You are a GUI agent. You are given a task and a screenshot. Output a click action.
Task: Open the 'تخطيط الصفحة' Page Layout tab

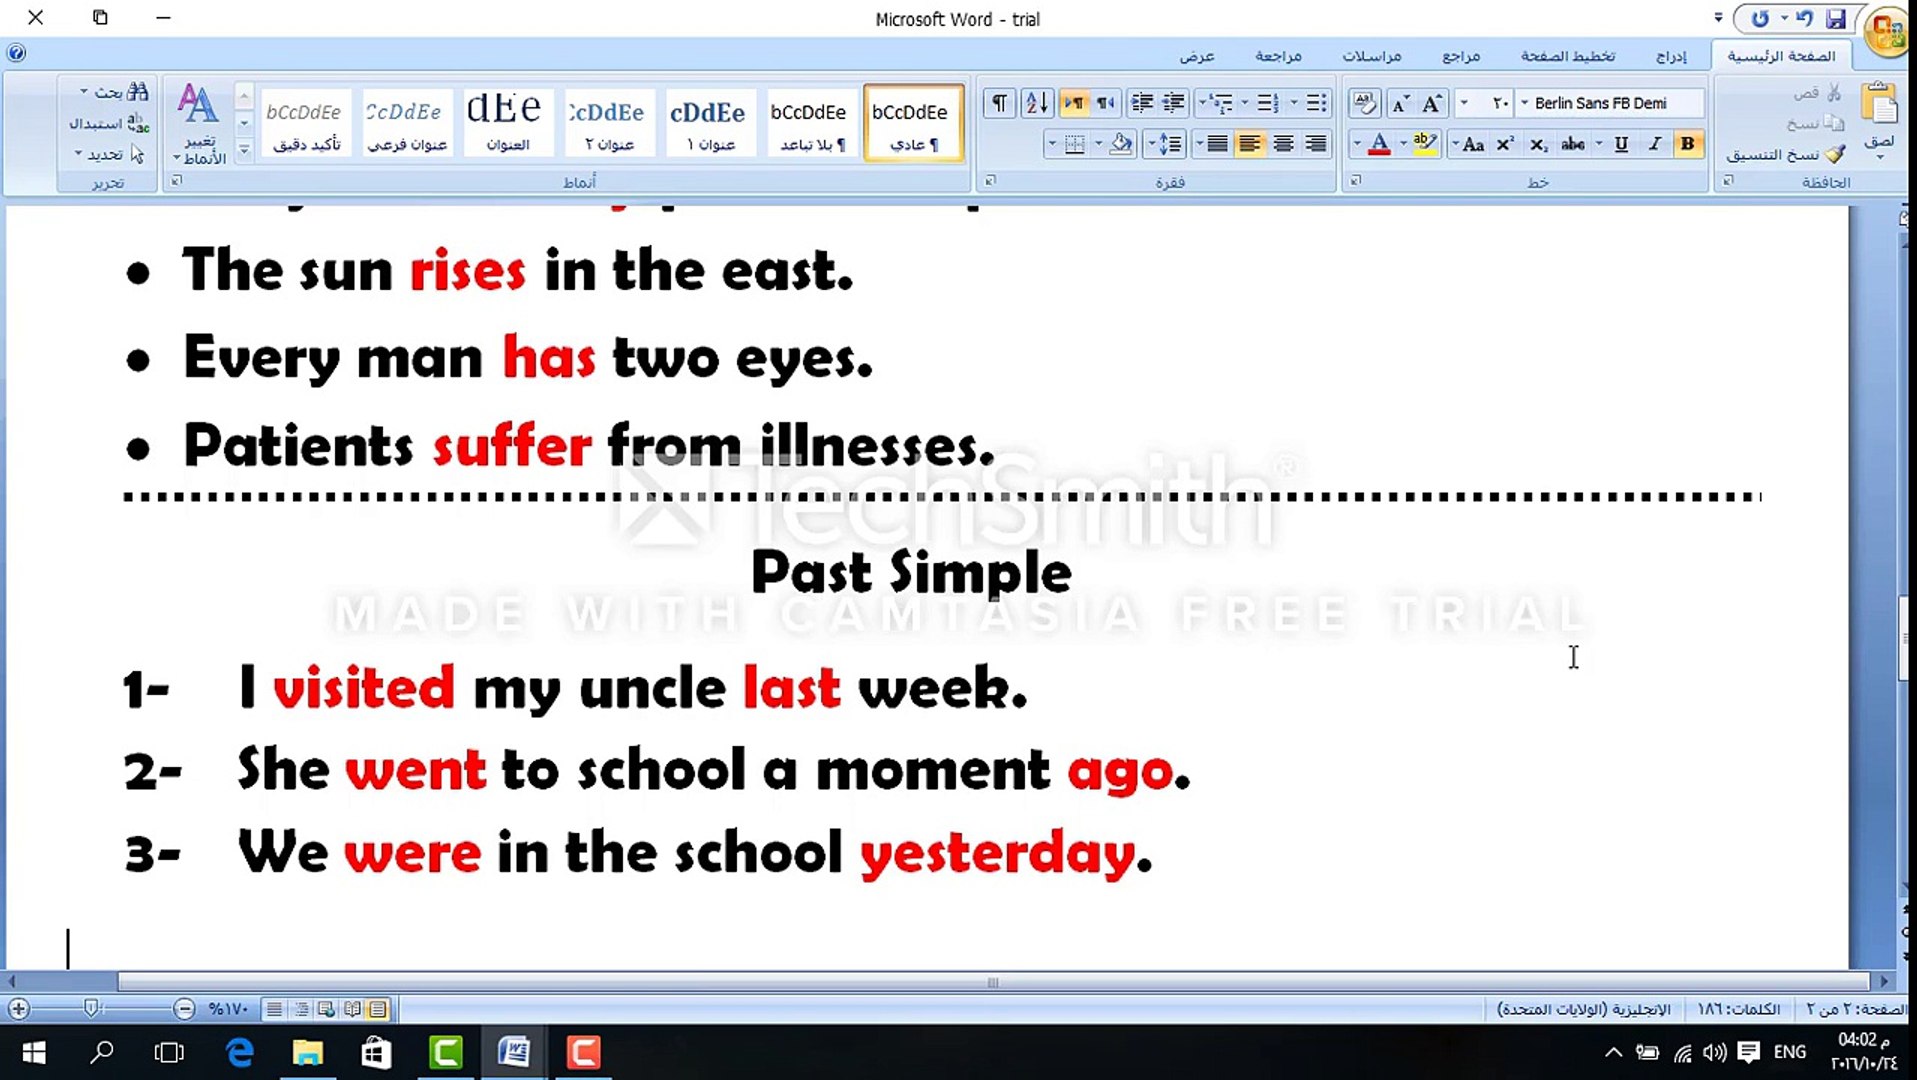(1567, 56)
